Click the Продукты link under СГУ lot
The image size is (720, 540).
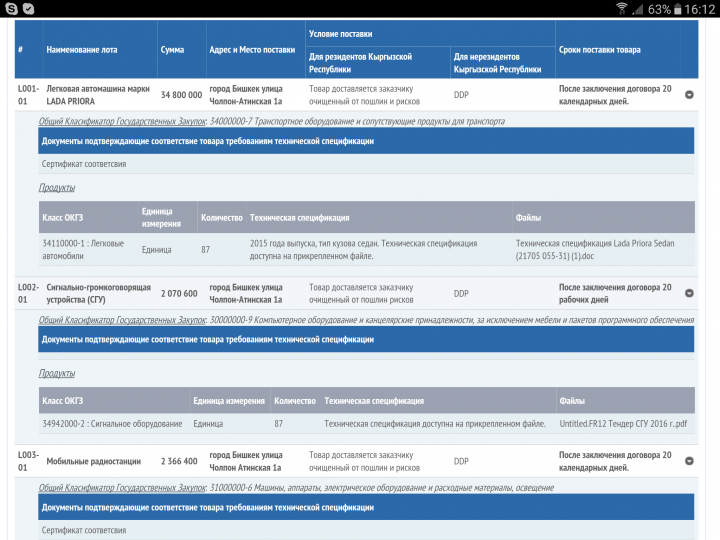56,373
